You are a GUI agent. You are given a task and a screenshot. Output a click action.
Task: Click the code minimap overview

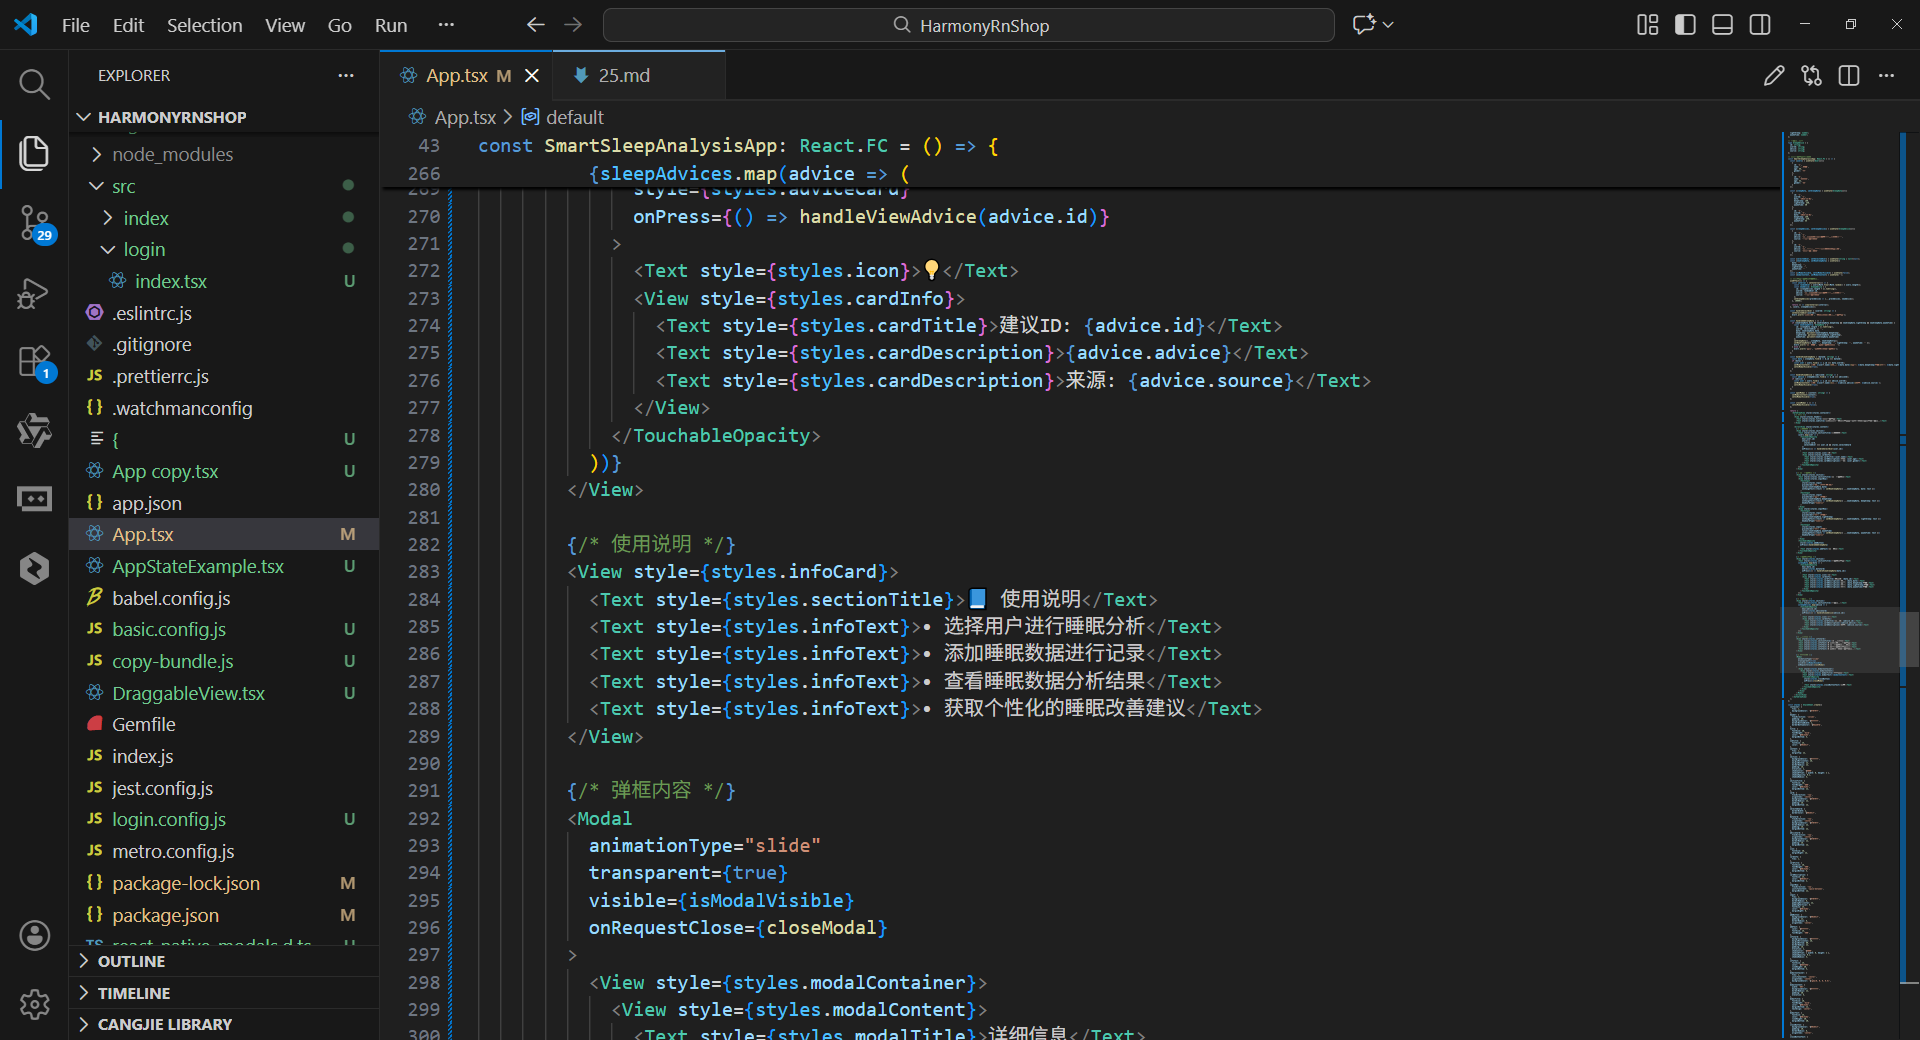[x=1838, y=585]
